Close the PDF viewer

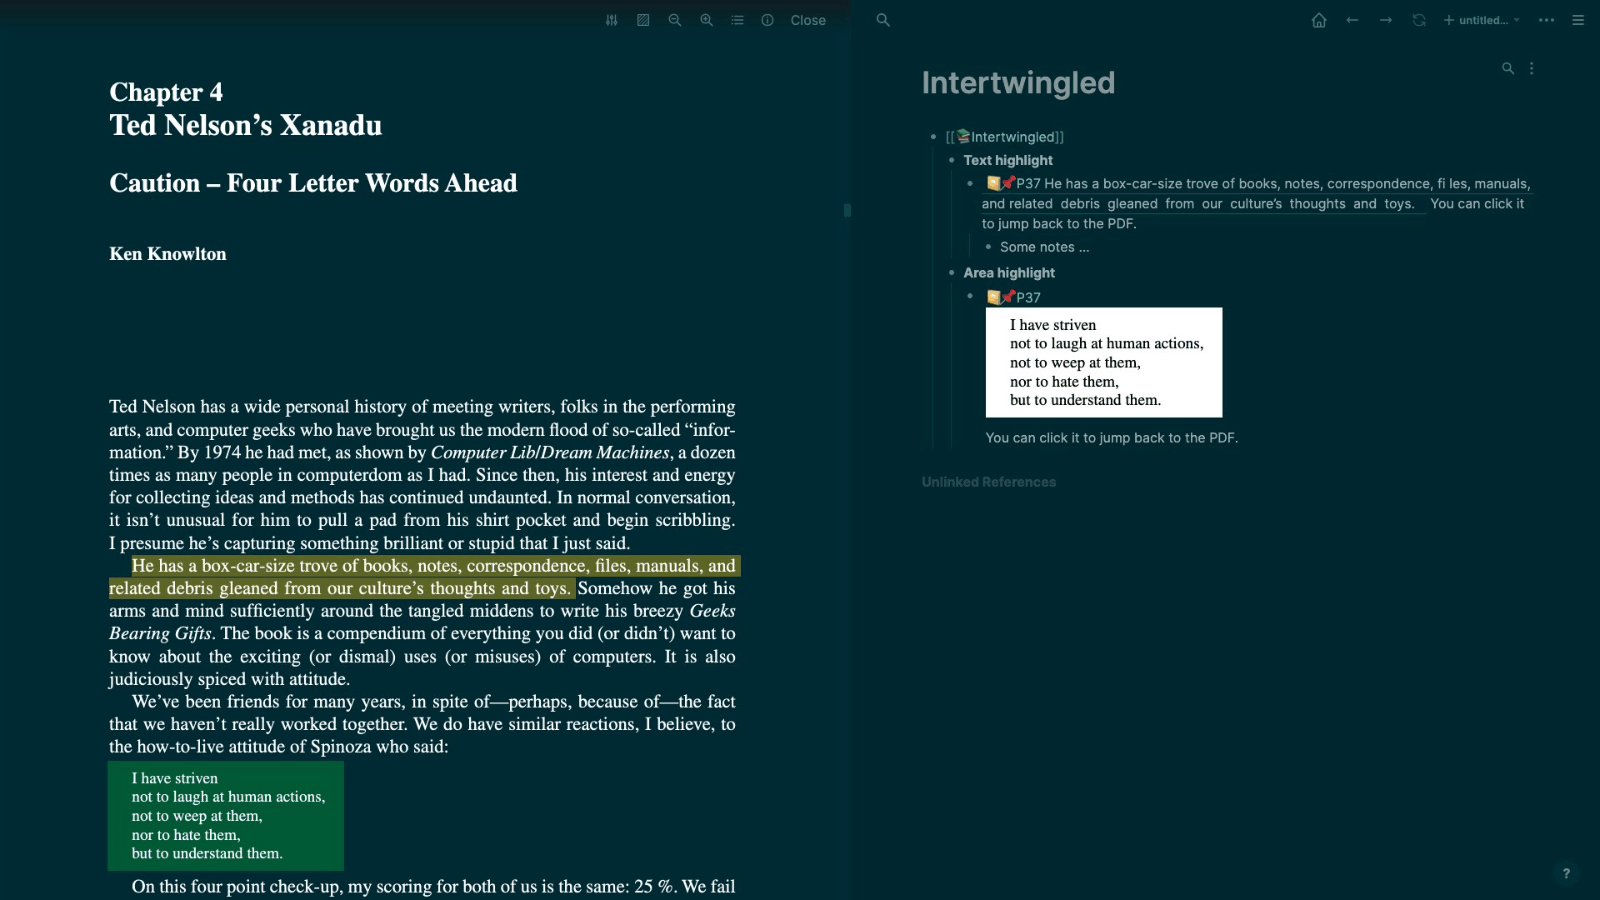tap(807, 20)
